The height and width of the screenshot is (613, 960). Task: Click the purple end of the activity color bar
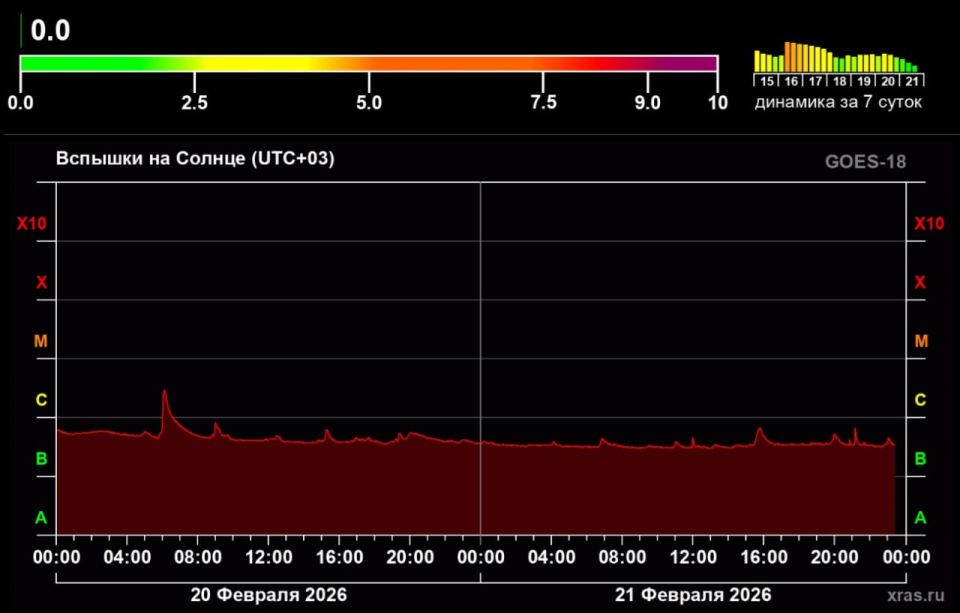(x=706, y=64)
